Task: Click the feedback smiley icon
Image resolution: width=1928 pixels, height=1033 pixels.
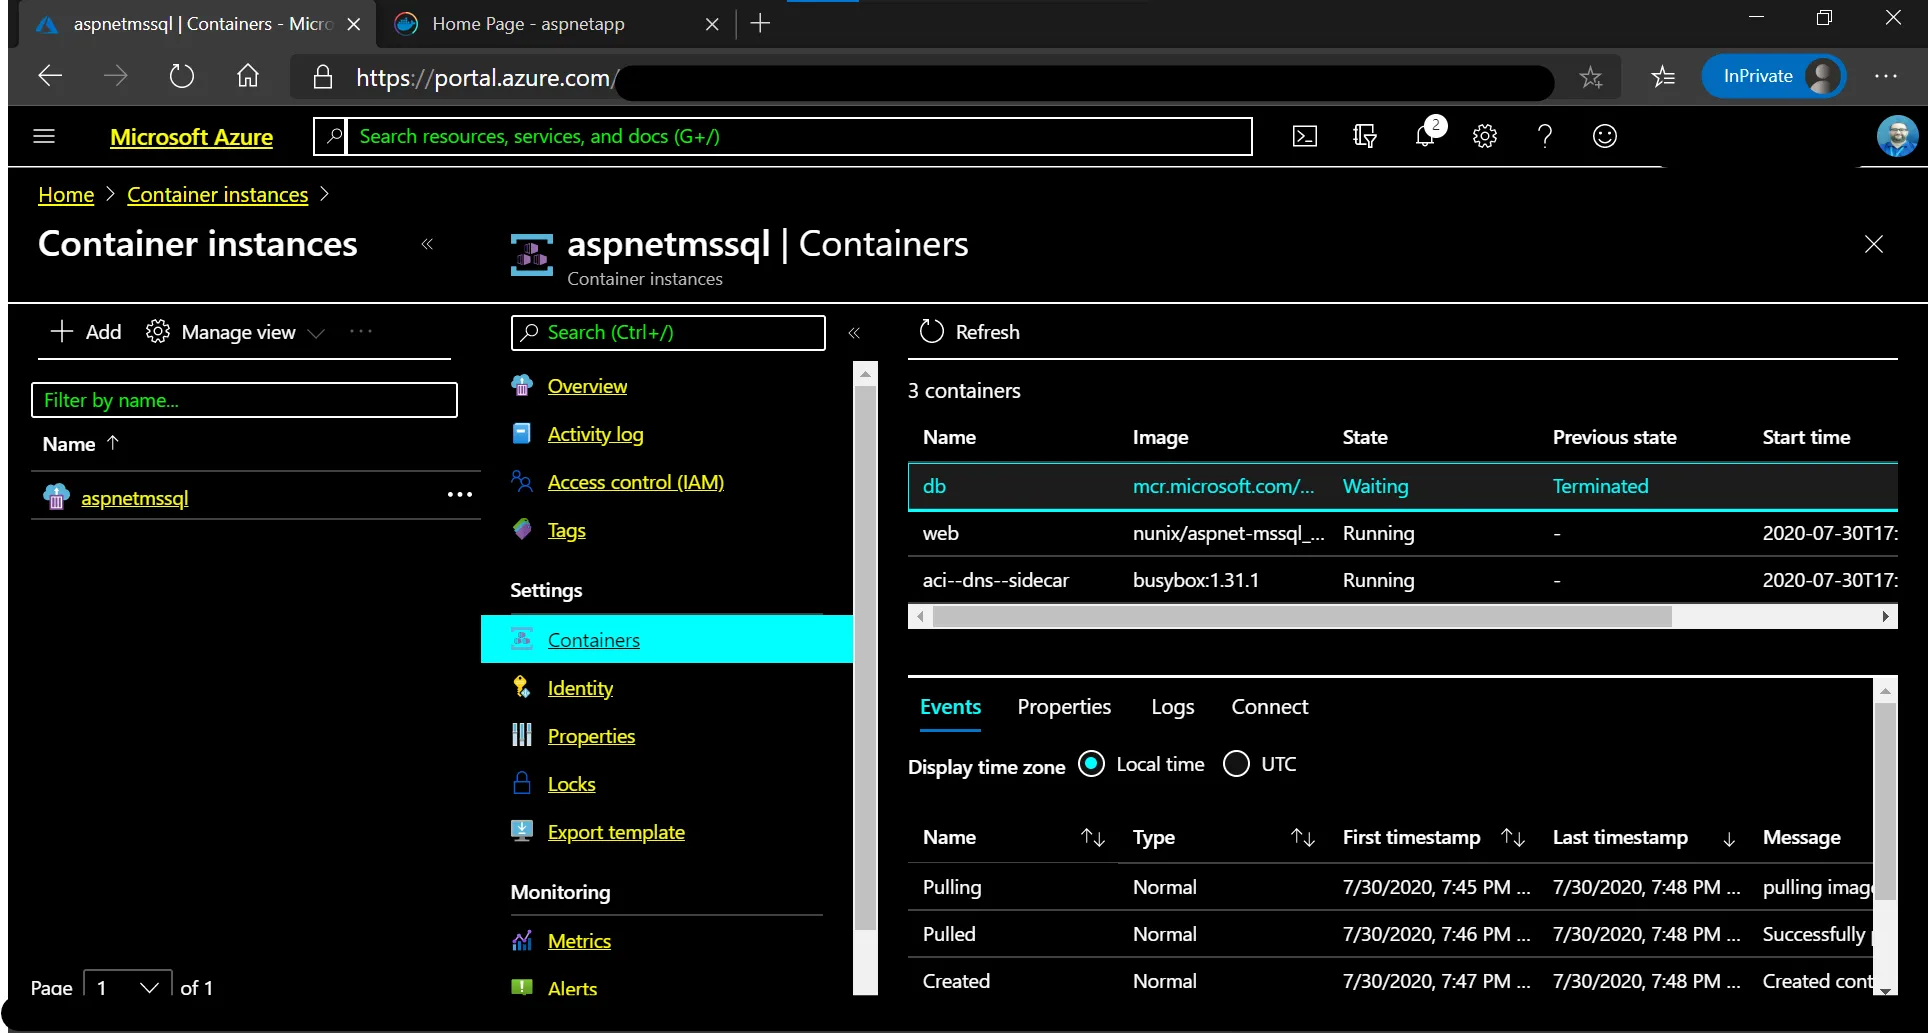Action: pos(1605,136)
